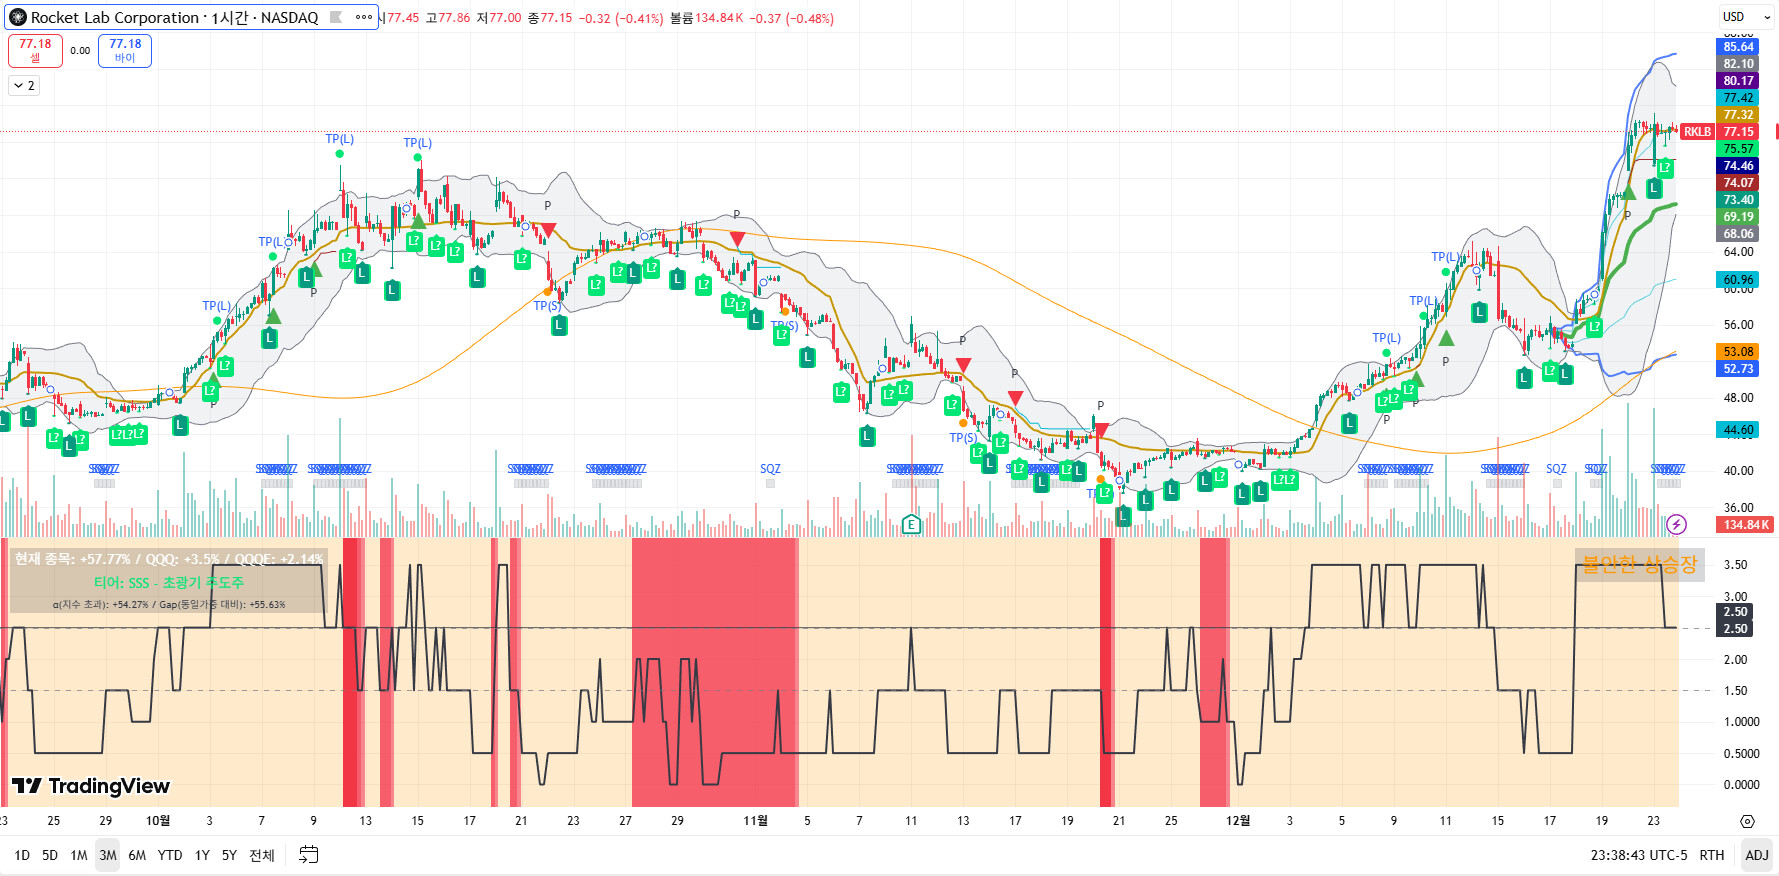Choose the YTD time range
The height and width of the screenshot is (876, 1779).
click(170, 855)
